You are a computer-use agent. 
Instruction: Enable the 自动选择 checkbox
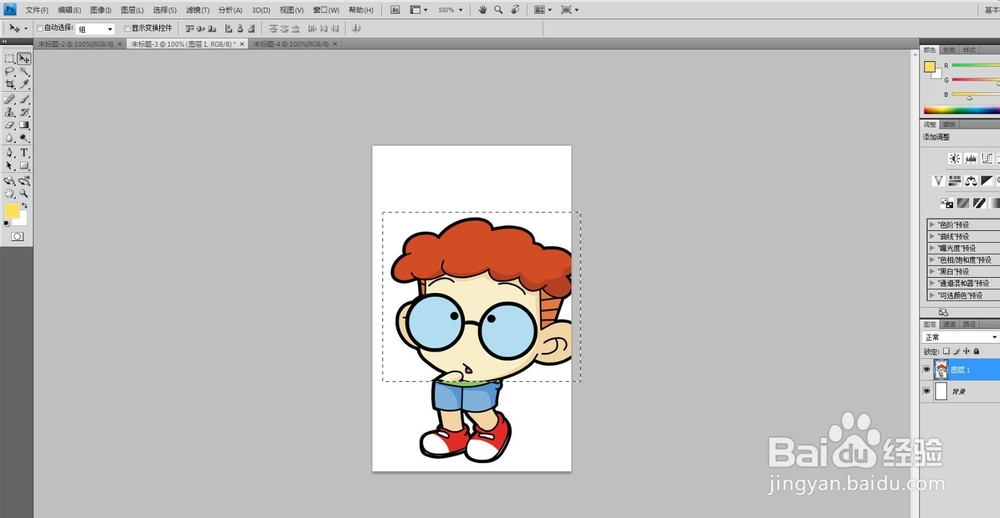[40, 29]
